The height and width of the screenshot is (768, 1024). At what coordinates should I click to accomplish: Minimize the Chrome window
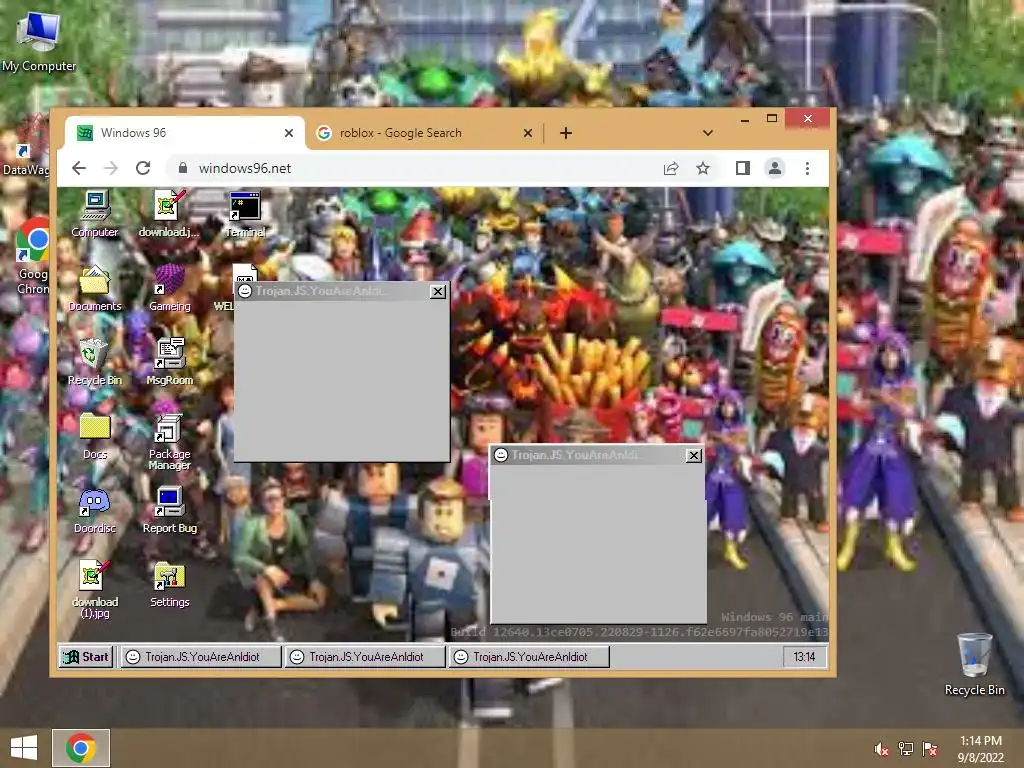coord(744,119)
